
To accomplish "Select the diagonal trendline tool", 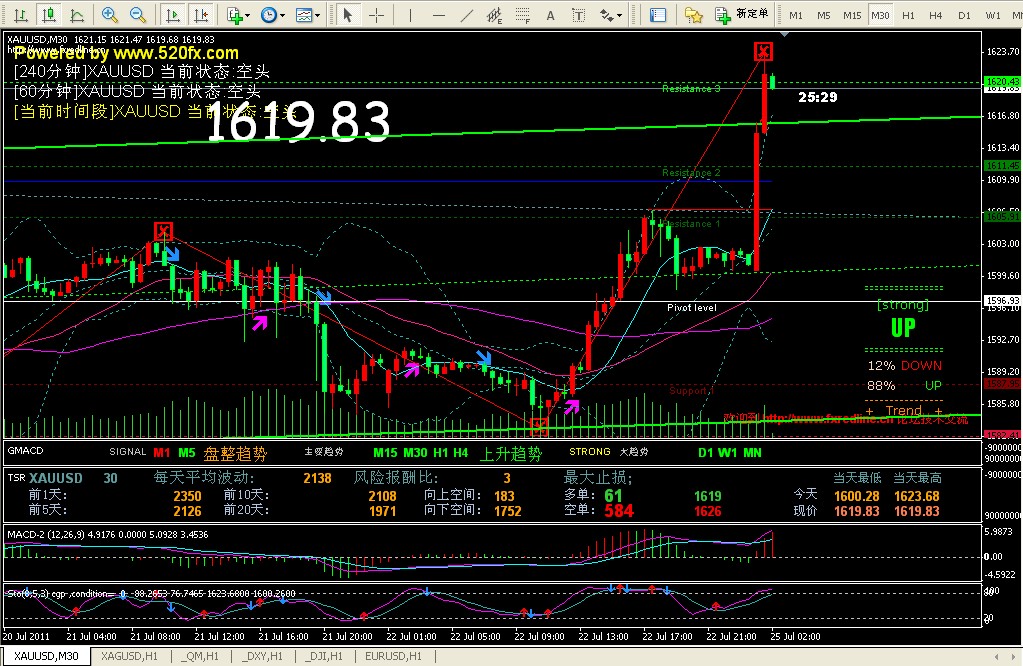I will 466,14.
